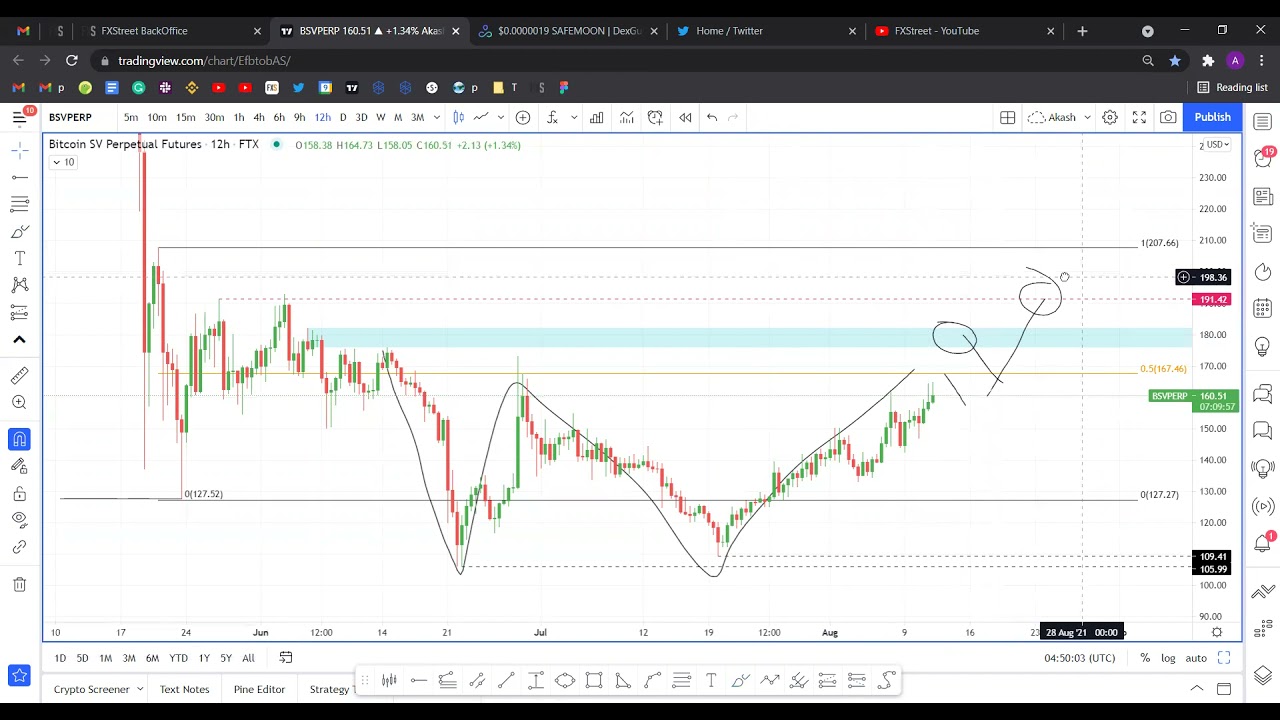
Task: Toggle percent scale on price axis
Action: coord(1145,658)
